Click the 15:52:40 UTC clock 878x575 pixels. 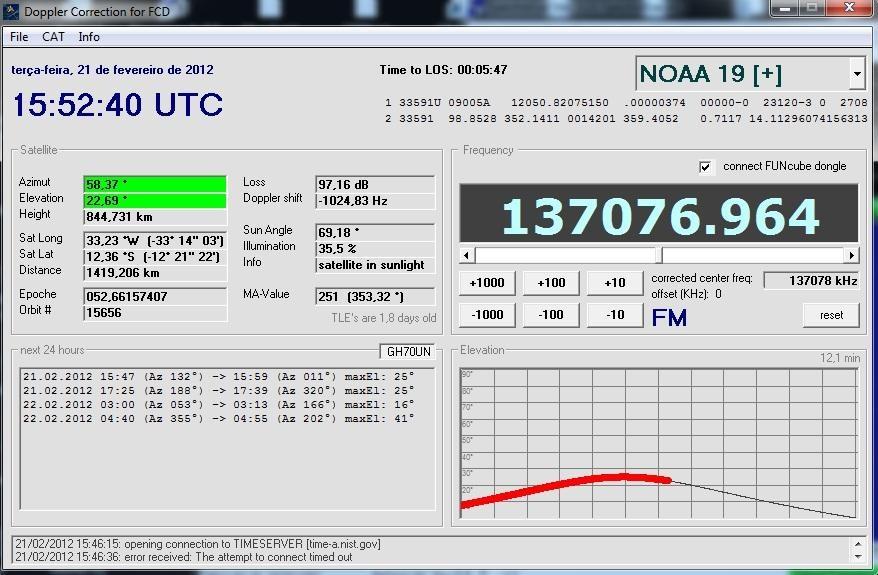click(x=118, y=105)
